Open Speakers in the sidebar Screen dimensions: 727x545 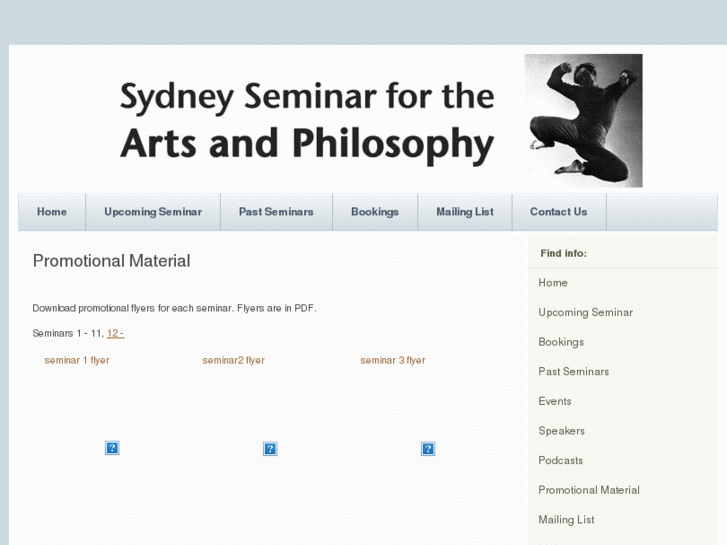[561, 431]
